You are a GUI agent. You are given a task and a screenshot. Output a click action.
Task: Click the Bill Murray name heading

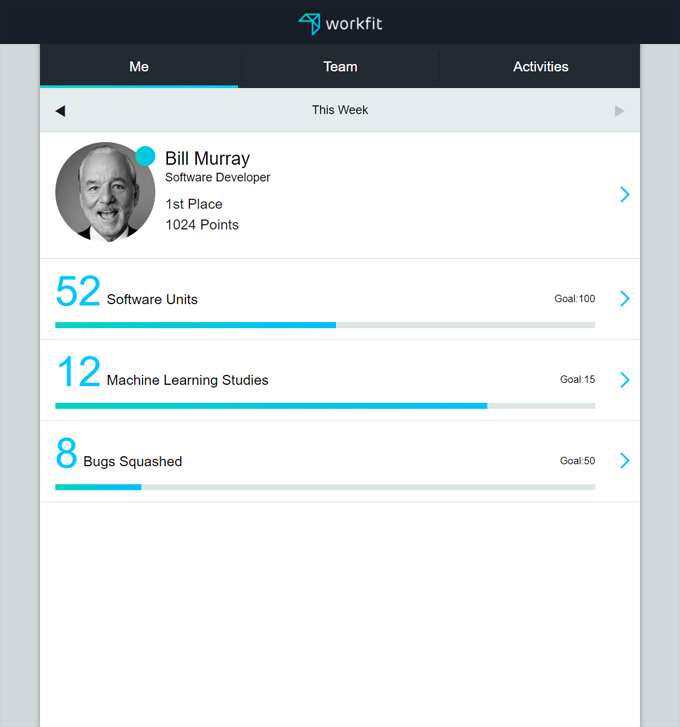click(x=207, y=159)
